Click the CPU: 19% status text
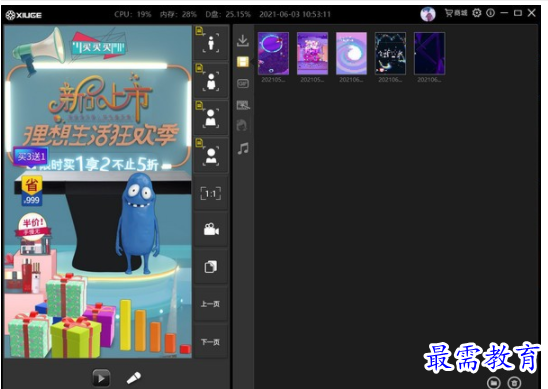Viewport: 548px width, 389px height. pyautogui.click(x=133, y=14)
